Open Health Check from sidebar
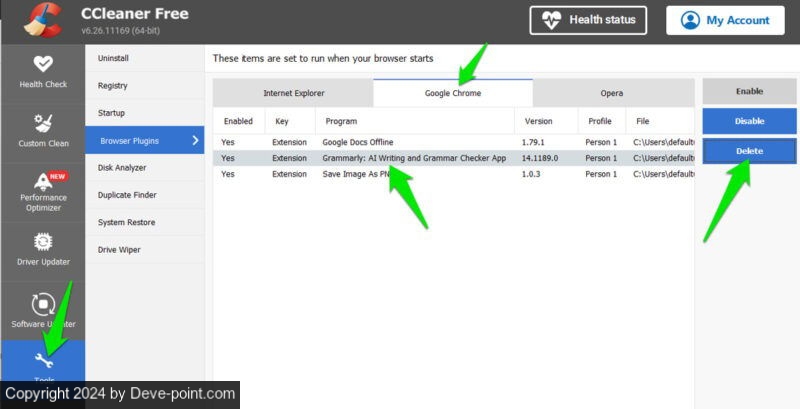Image resolution: width=800 pixels, height=409 pixels. coord(43,66)
